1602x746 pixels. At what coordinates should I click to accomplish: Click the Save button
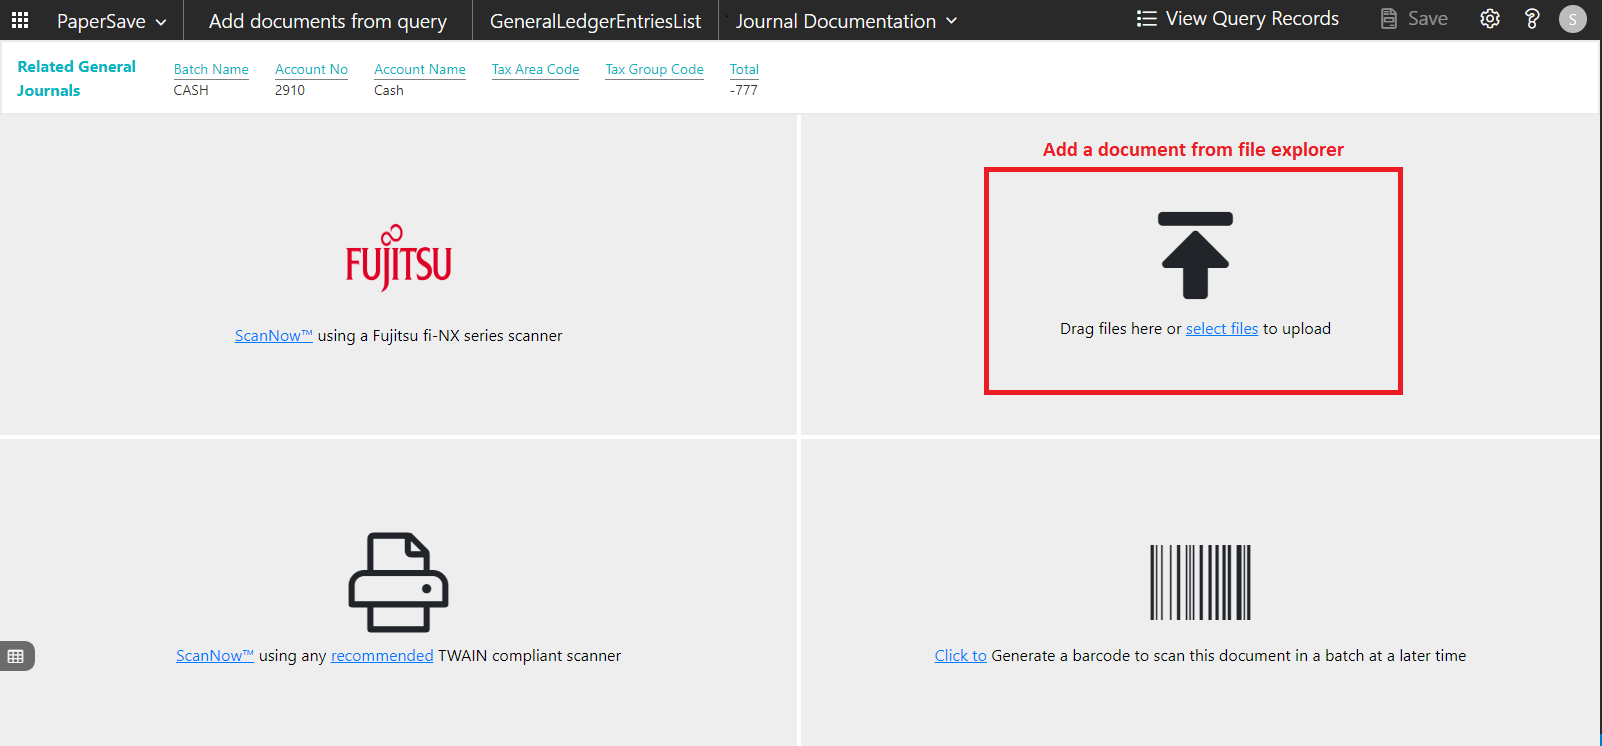point(1414,19)
